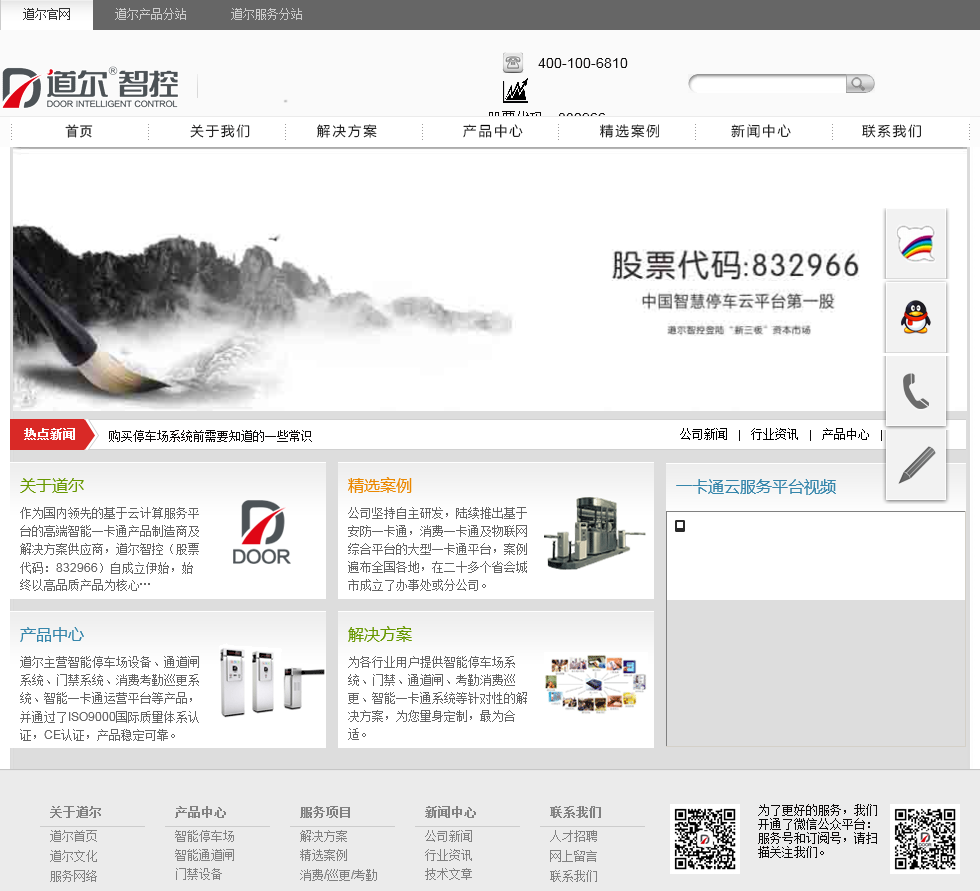
Task: Click the WeChat notice text 为了更好的服务
Action: 818,831
